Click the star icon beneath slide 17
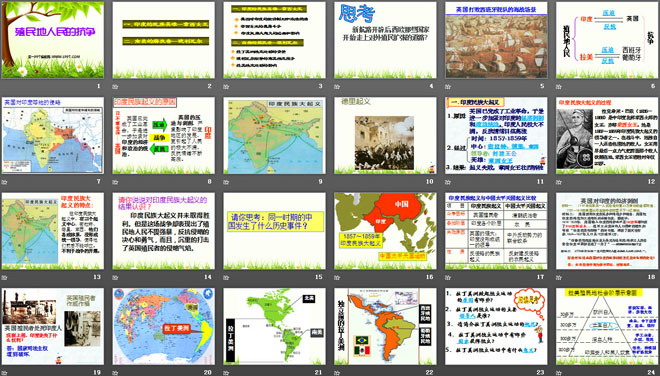Image resolution: width=660 pixels, height=376 pixels. pos(447,277)
